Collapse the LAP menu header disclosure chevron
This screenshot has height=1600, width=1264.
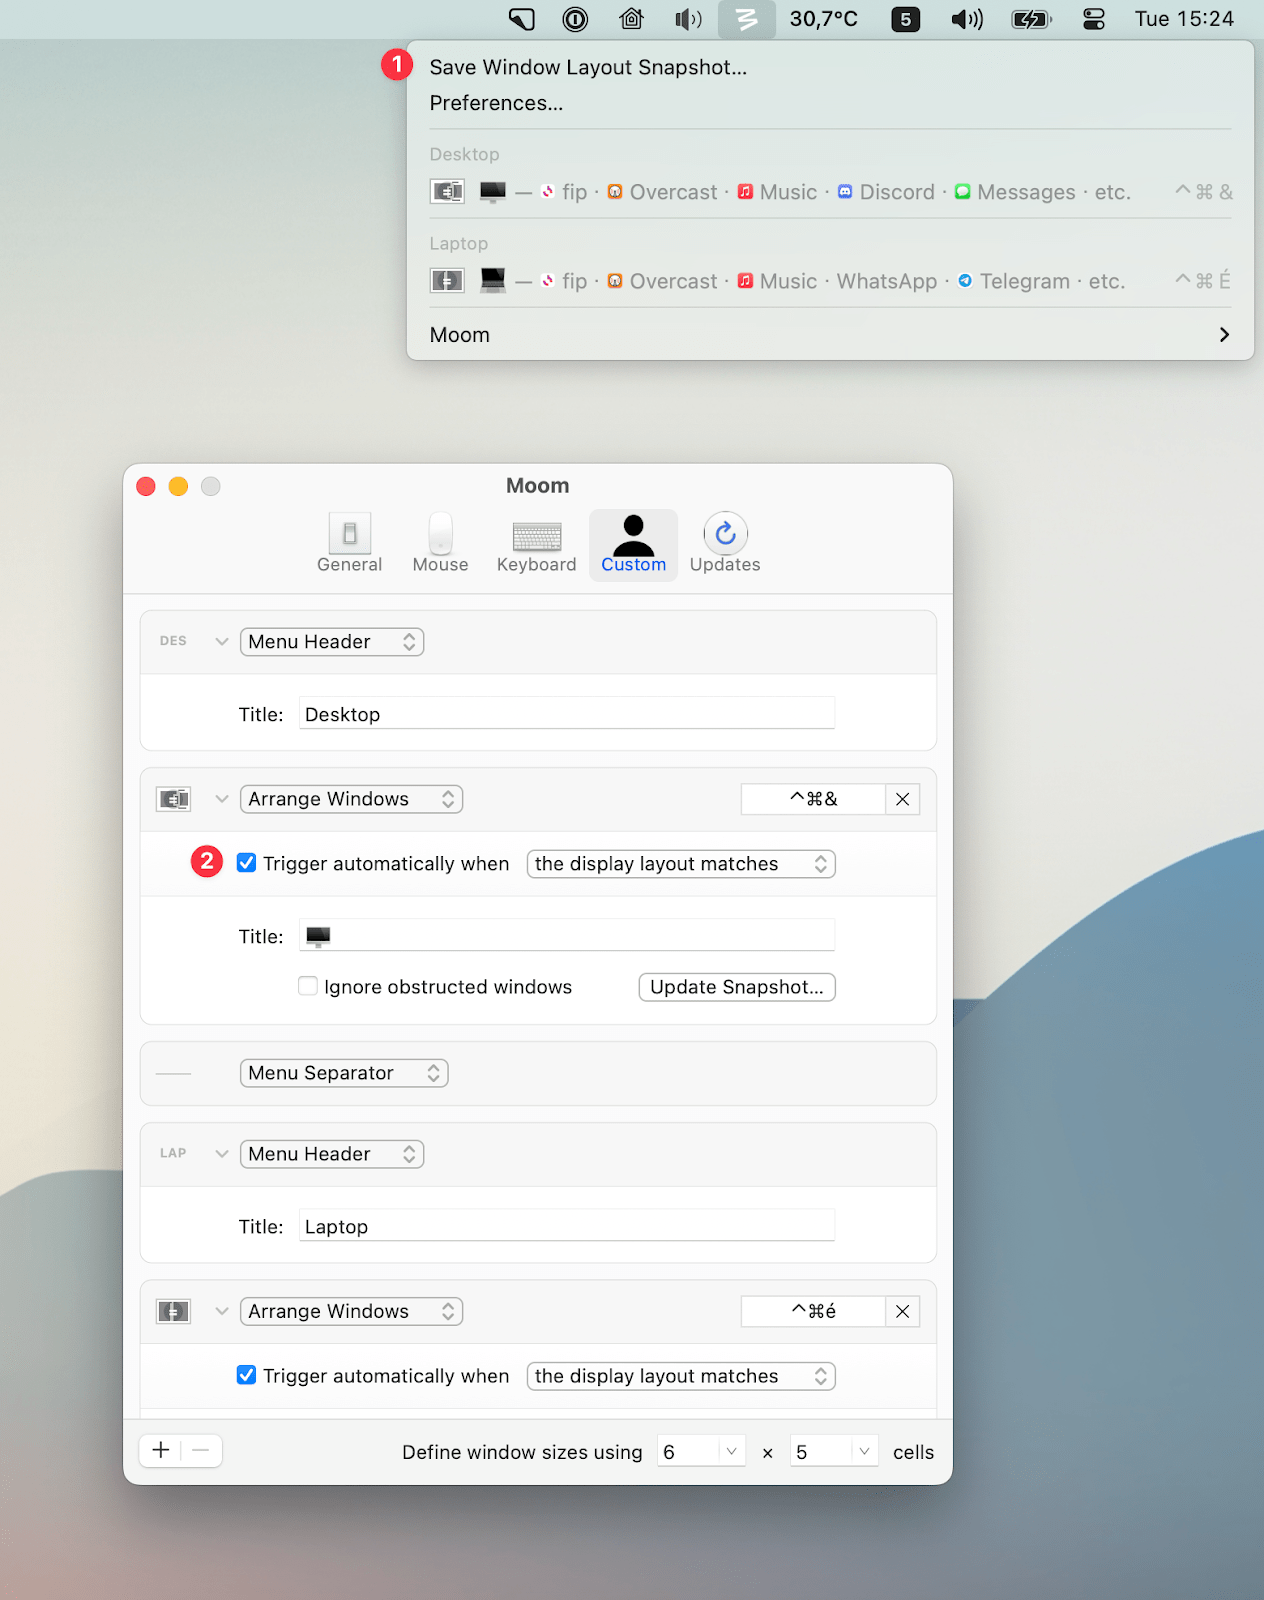[222, 1153]
